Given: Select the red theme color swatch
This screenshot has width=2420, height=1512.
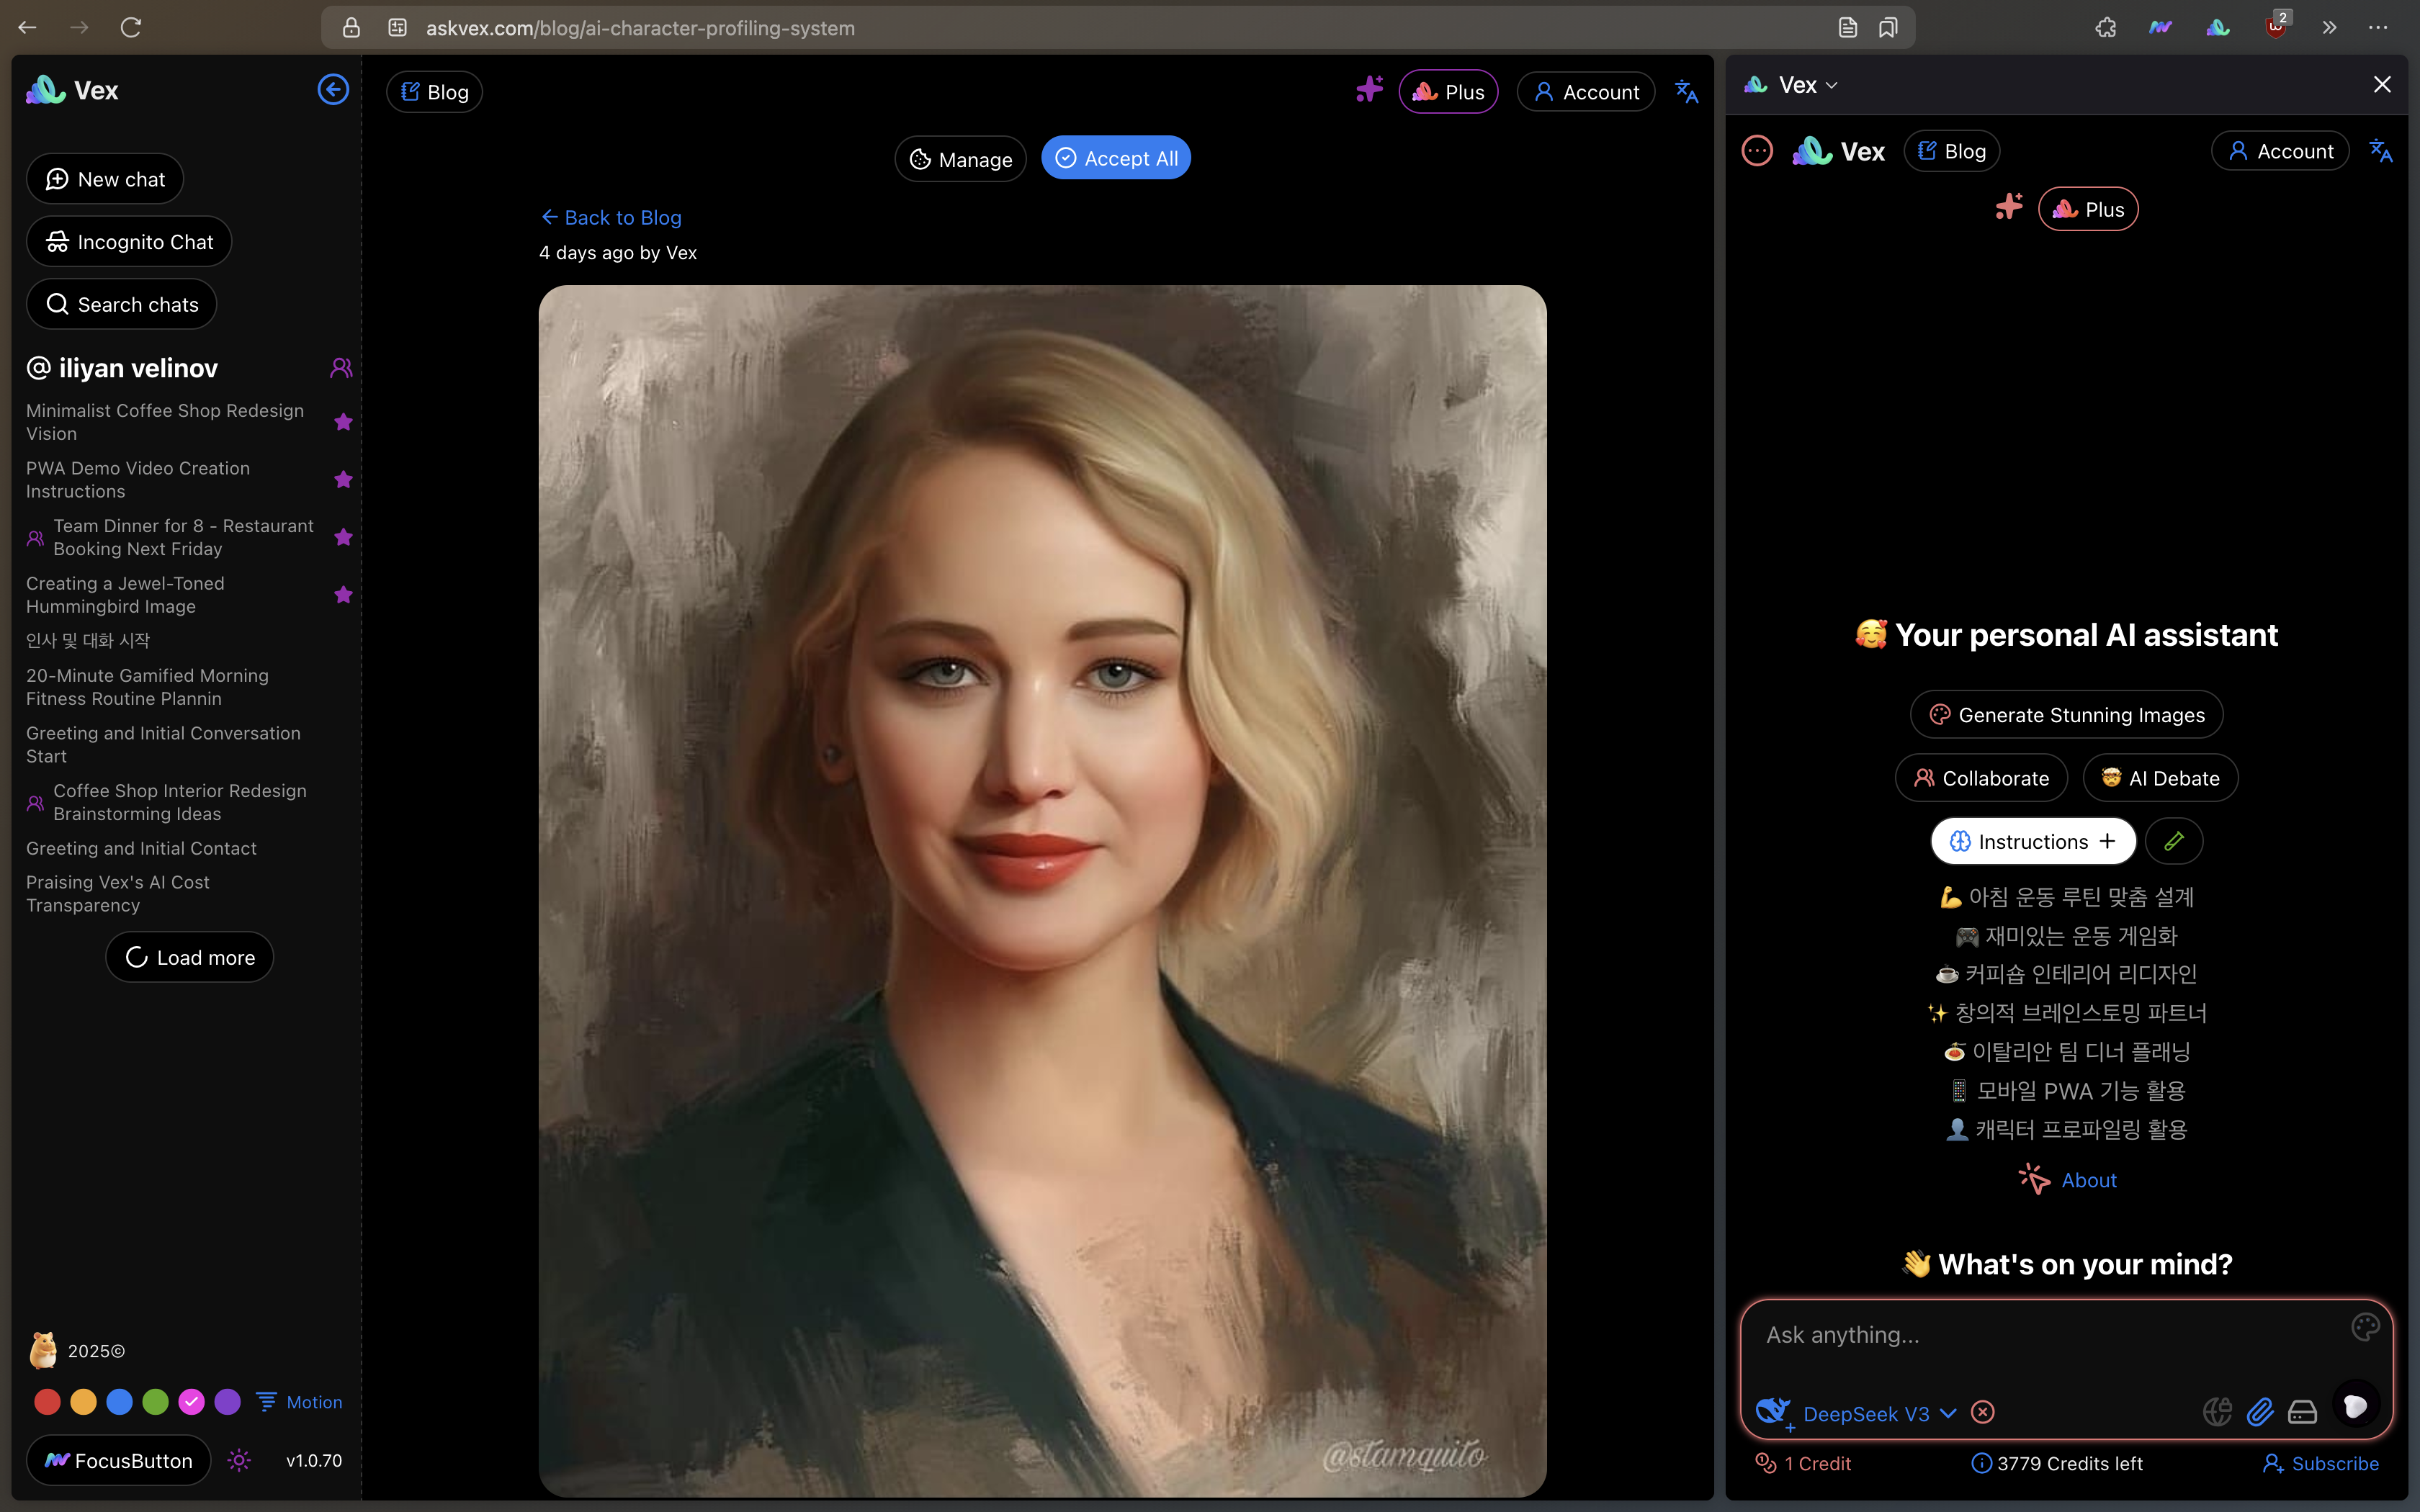Looking at the screenshot, I should click(47, 1402).
